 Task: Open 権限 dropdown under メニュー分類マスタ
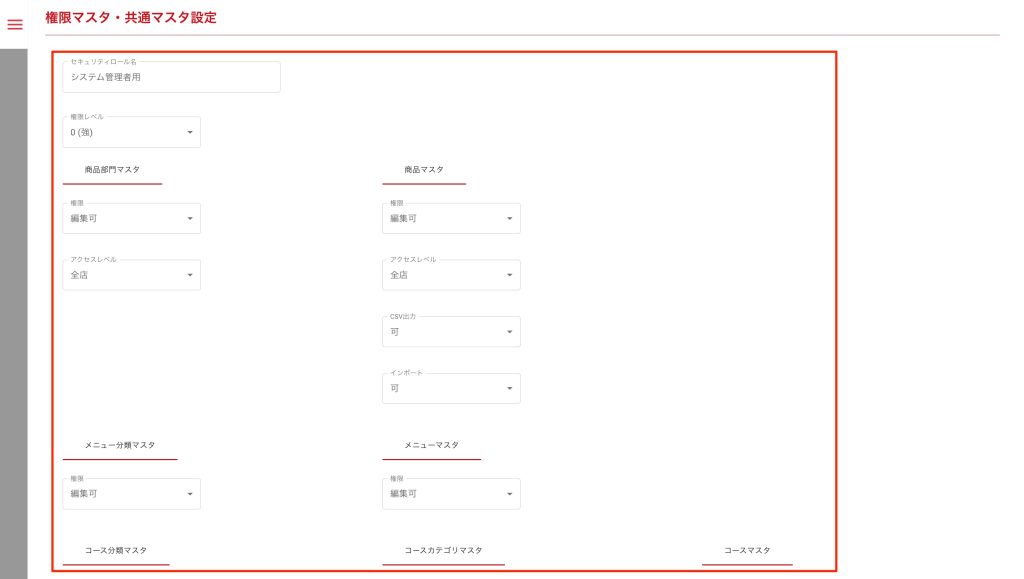point(131,494)
